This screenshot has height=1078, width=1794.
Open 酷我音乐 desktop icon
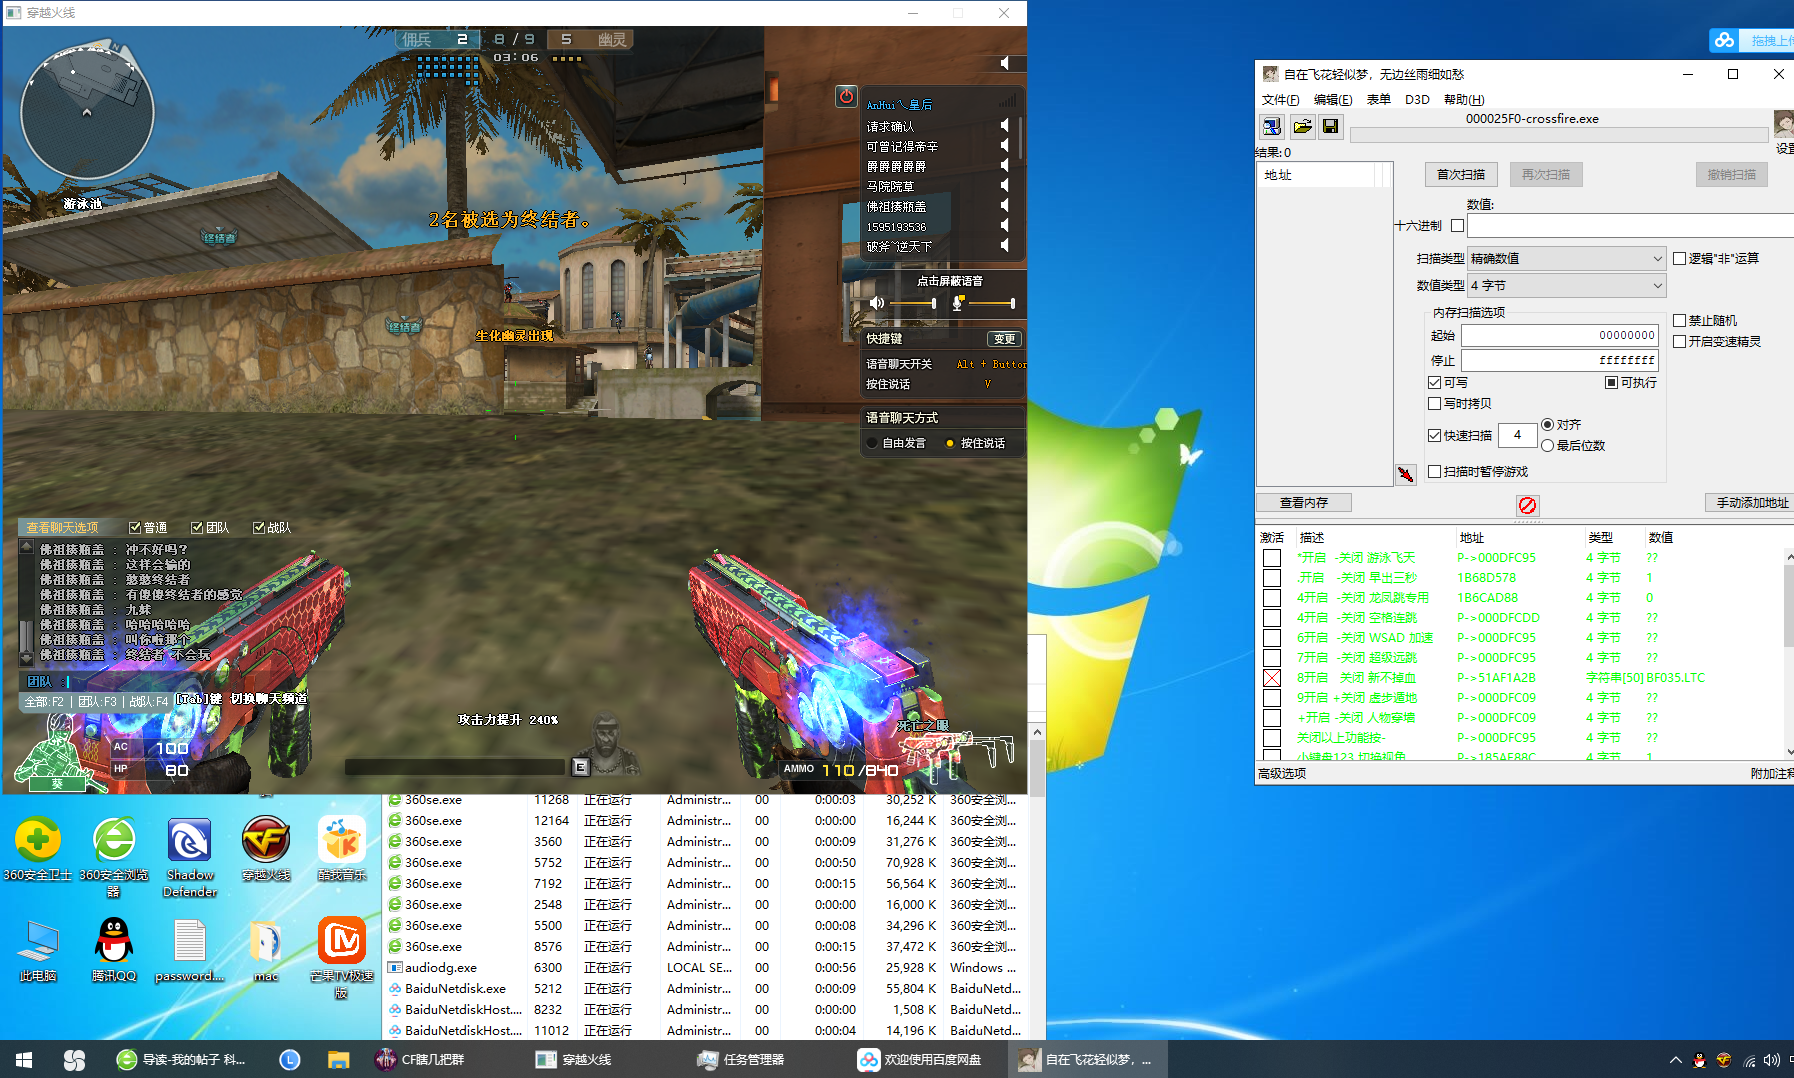(x=342, y=848)
